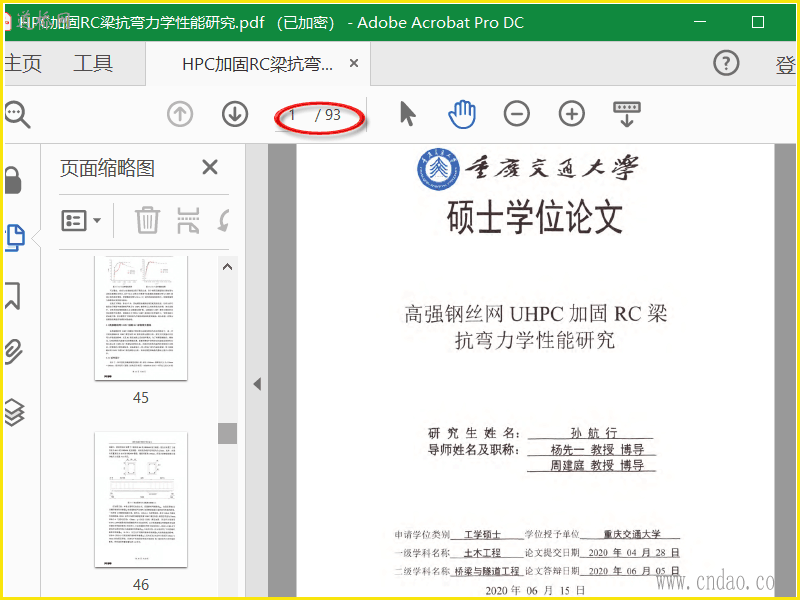The image size is (800, 600).
Task: Click the thumbnail scrollbar up arrow
Action: [228, 267]
